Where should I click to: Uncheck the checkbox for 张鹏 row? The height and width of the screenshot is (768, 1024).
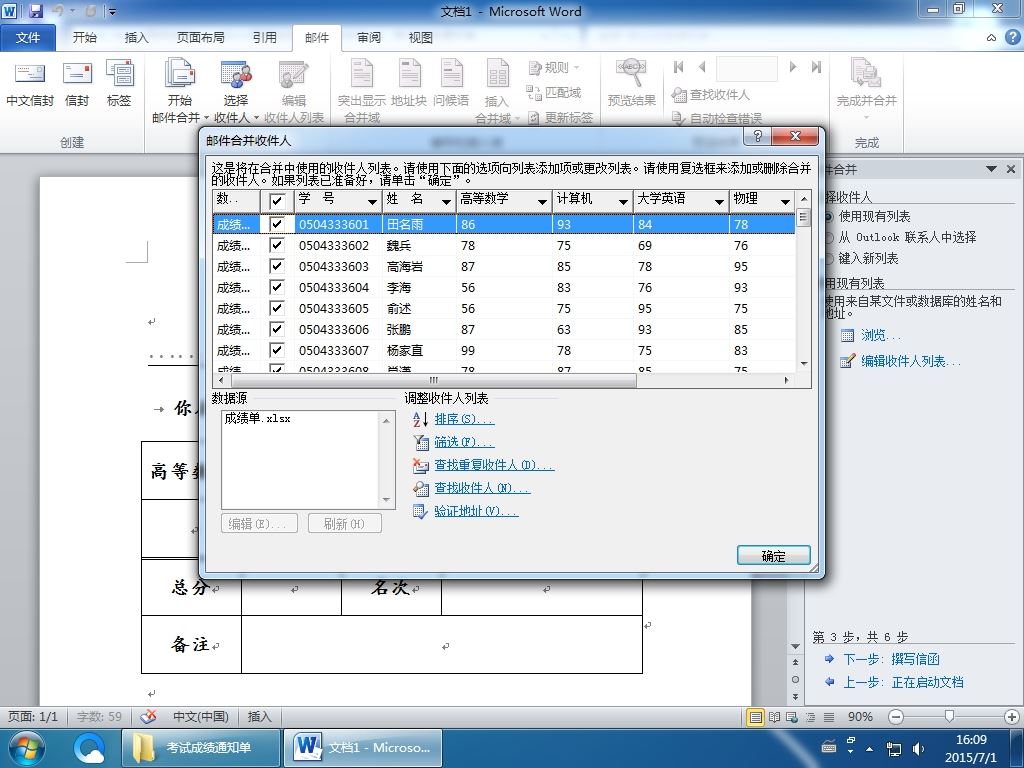pyautogui.click(x=277, y=328)
